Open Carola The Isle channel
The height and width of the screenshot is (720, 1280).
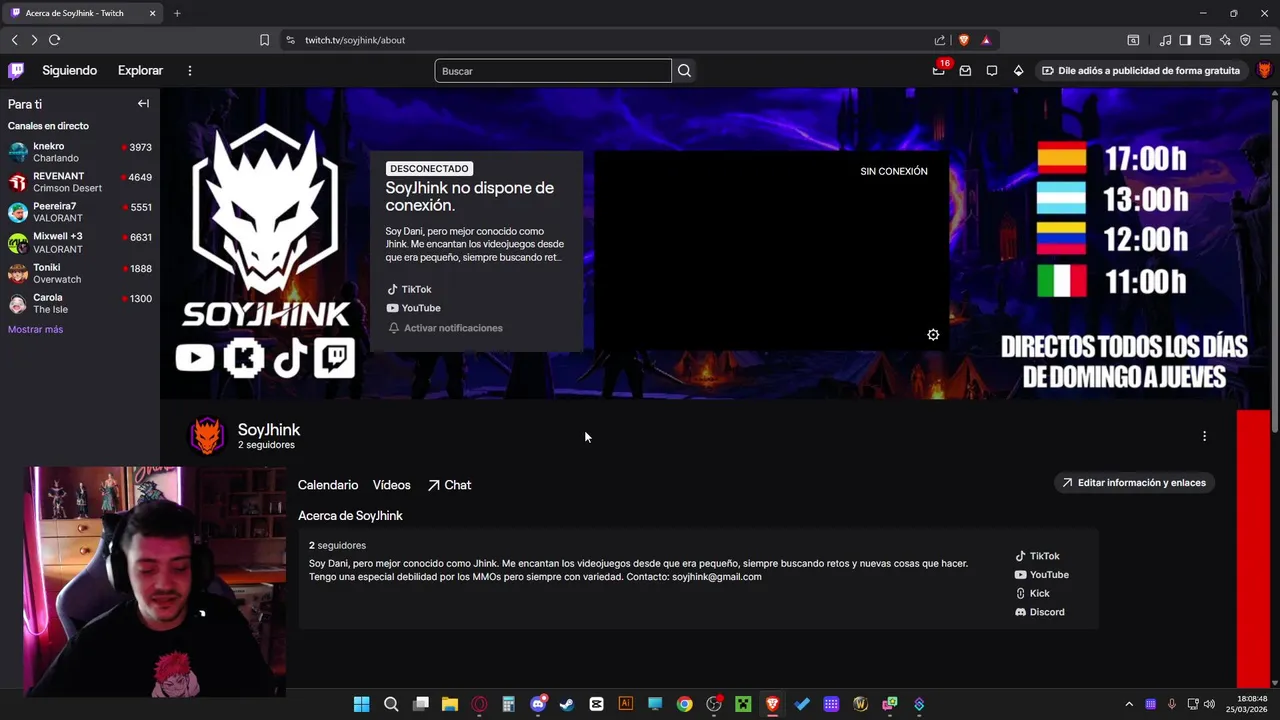click(80, 303)
